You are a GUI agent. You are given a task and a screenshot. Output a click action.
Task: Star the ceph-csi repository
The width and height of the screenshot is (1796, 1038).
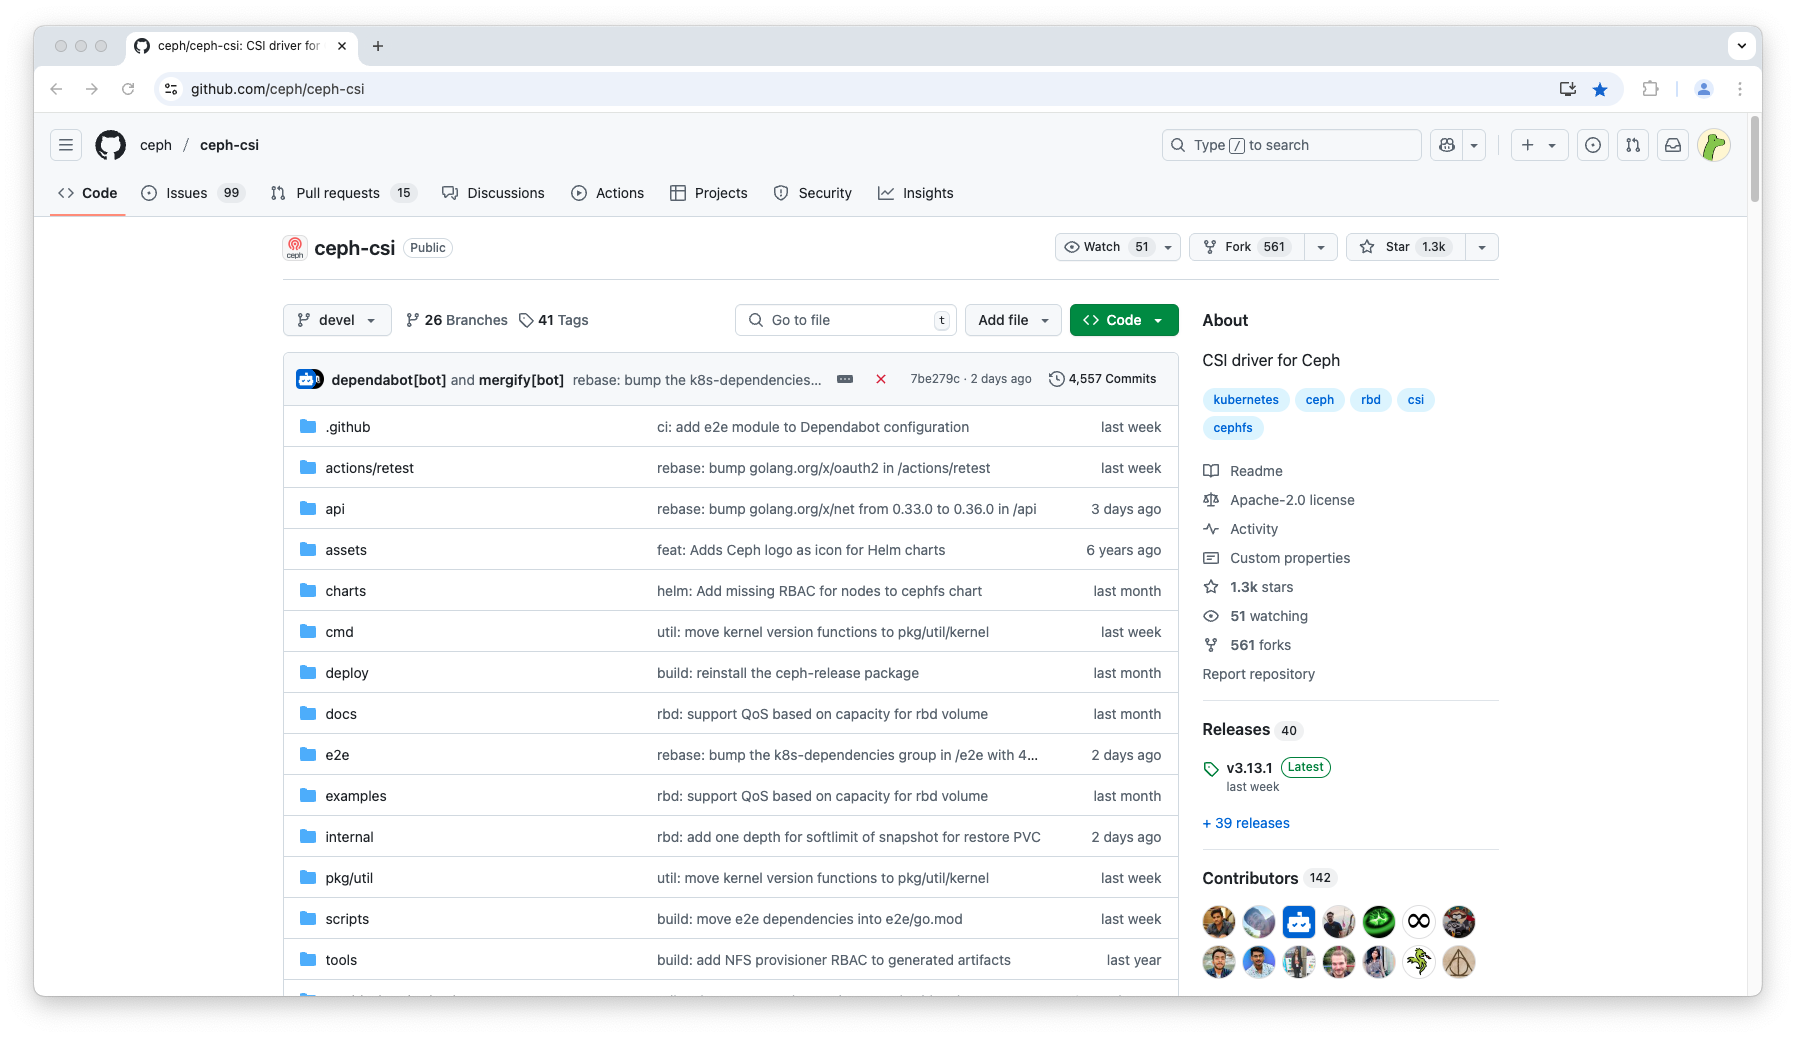coord(1406,247)
